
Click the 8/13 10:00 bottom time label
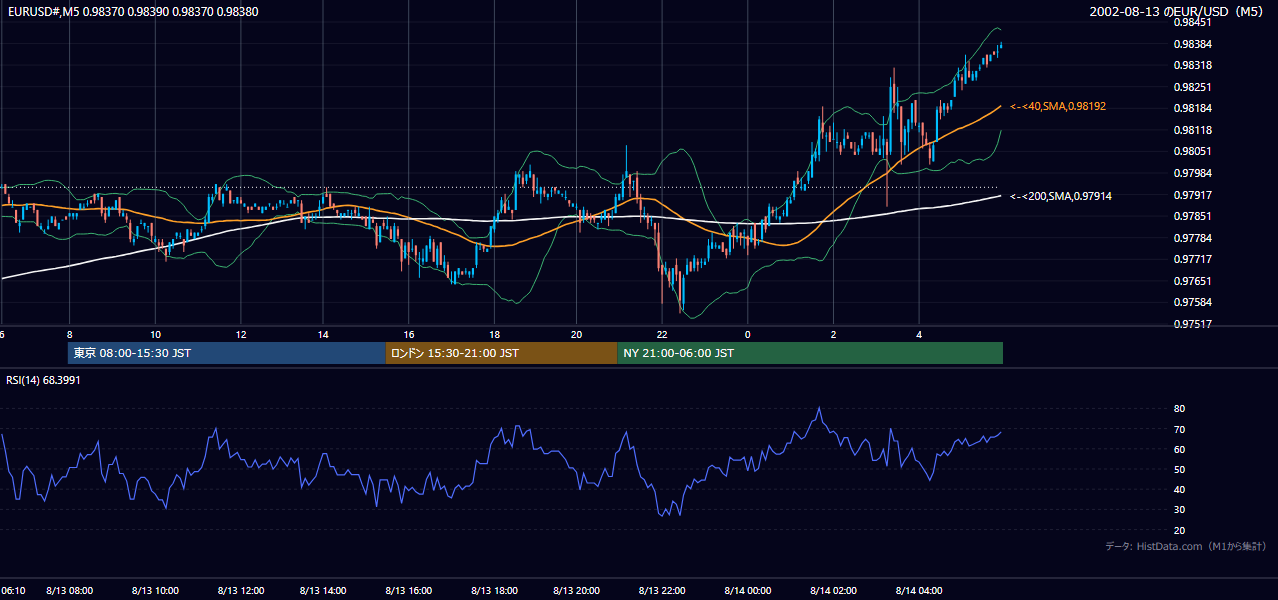[x=155, y=591]
